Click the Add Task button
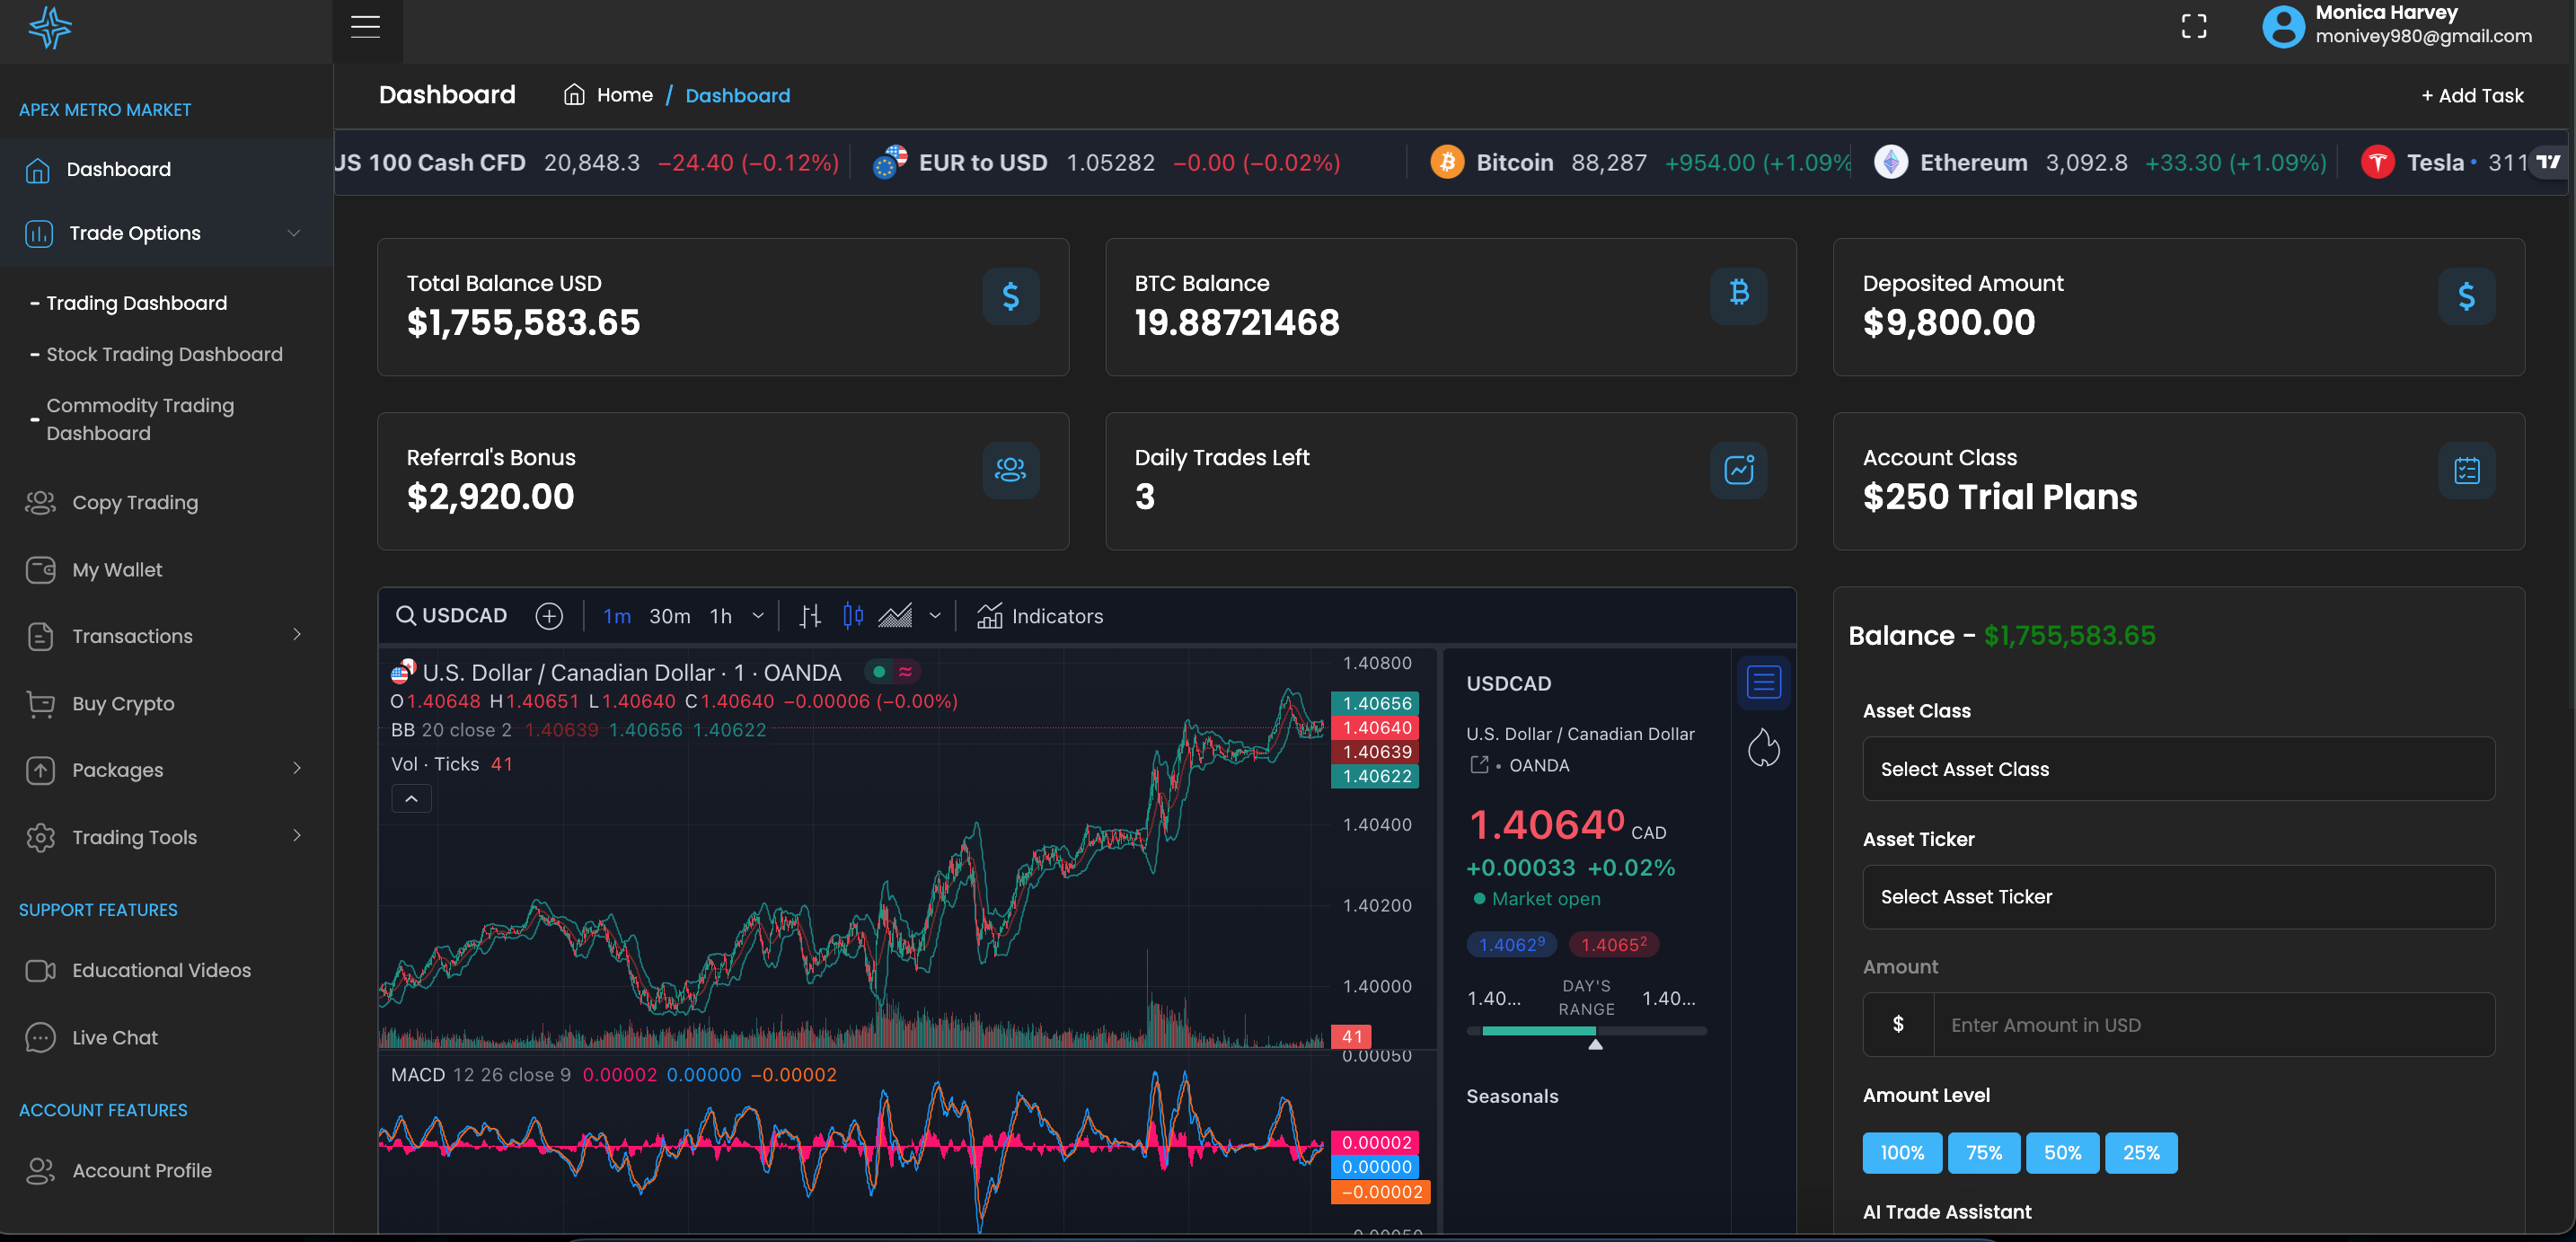Screen dimensions: 2576x1242 pos(2472,96)
